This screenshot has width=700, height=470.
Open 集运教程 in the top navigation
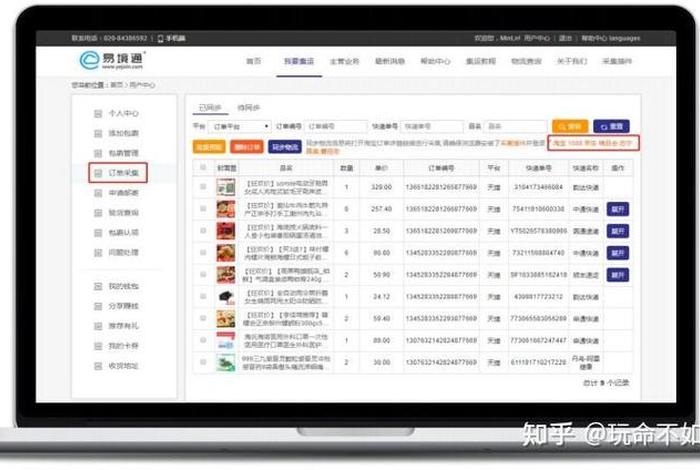point(481,61)
